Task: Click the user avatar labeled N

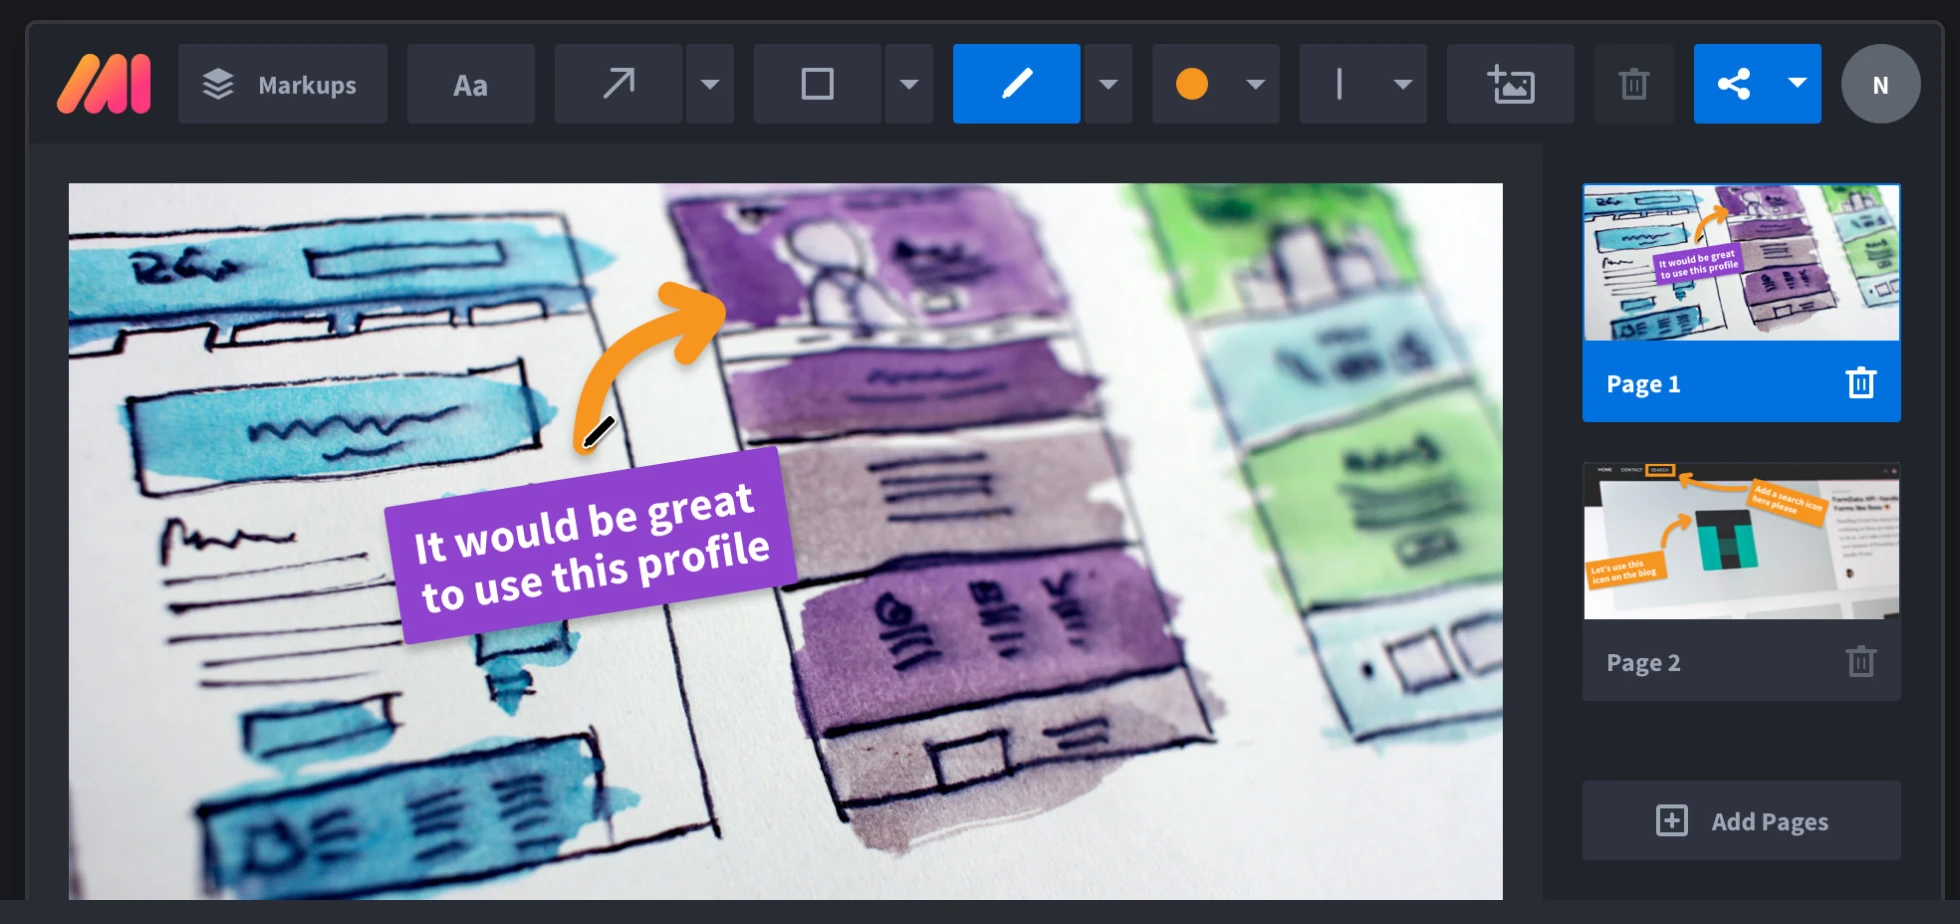Action: (1881, 84)
